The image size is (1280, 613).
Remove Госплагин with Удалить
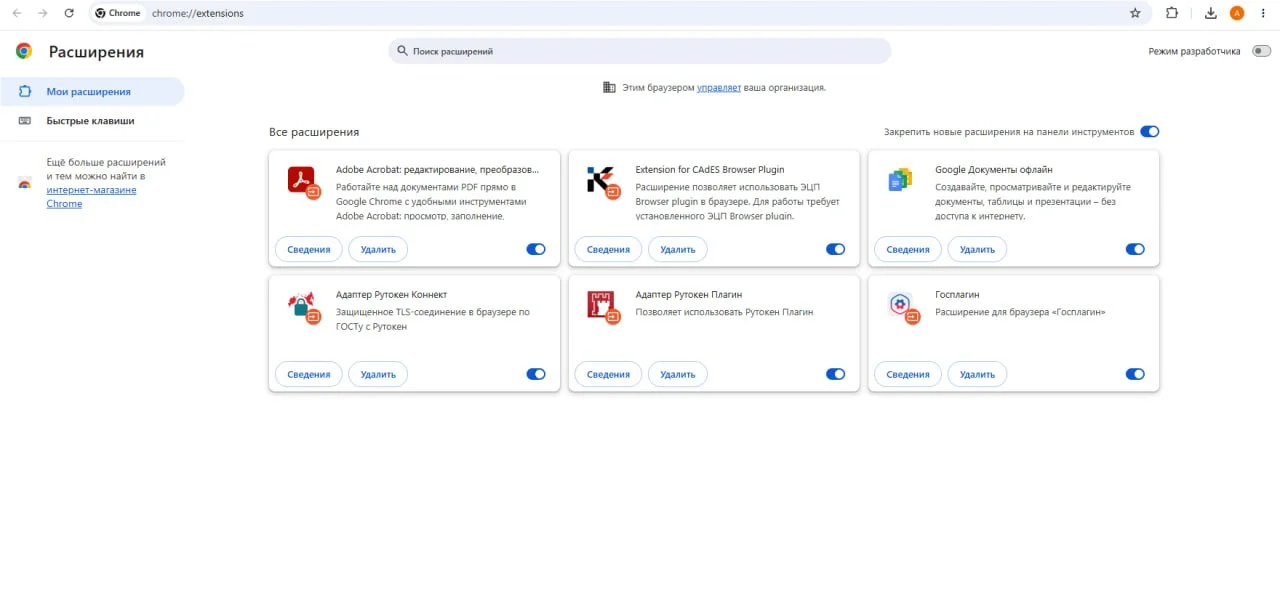pyautogui.click(x=977, y=374)
